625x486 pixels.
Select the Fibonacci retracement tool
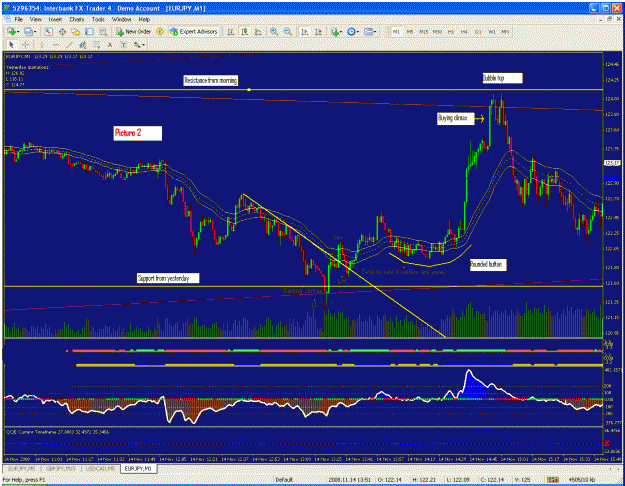[x=96, y=45]
